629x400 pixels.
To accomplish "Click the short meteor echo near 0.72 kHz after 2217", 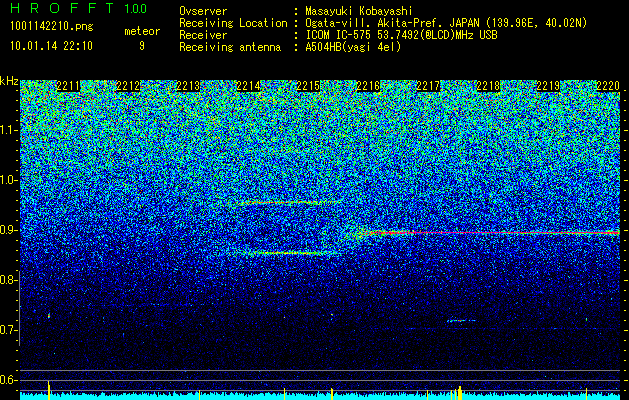I will (461, 321).
